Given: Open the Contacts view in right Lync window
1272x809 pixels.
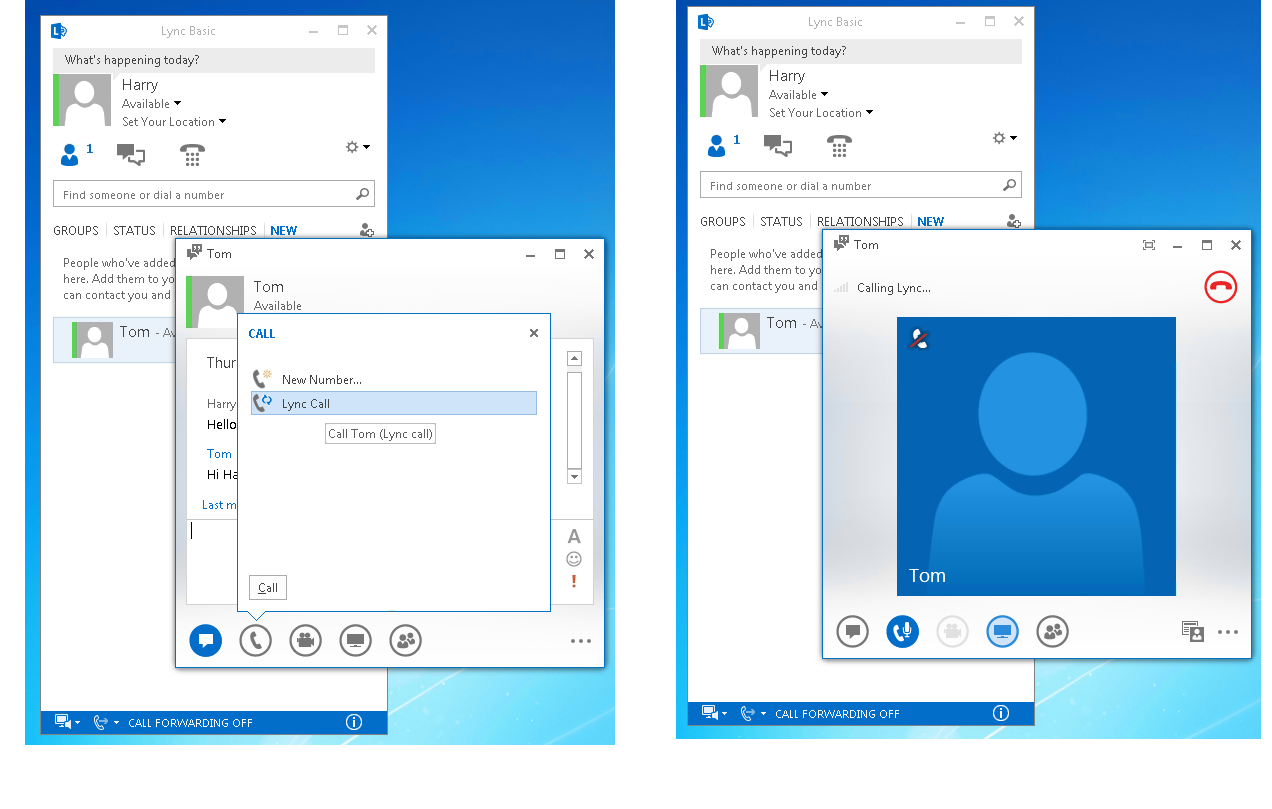Looking at the screenshot, I should pos(717,146).
